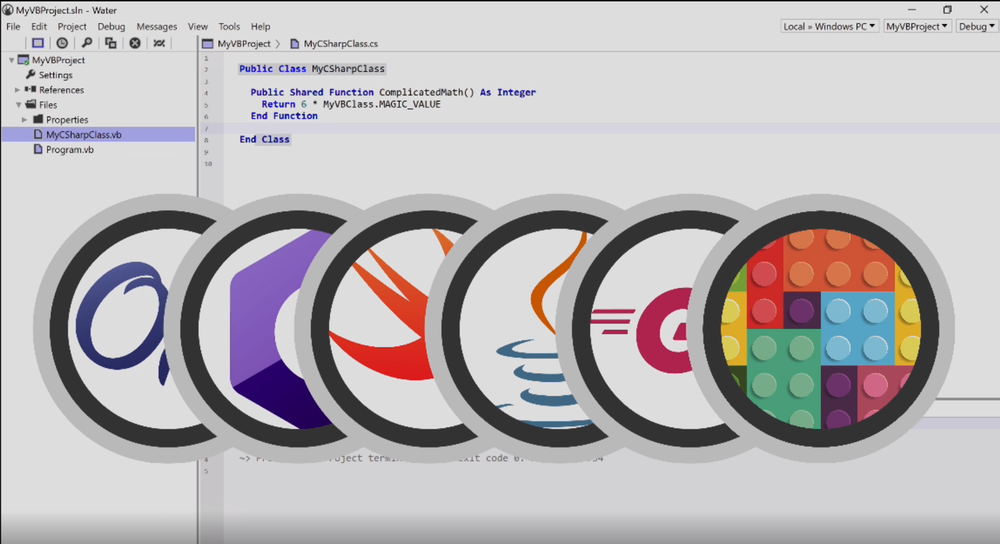Click the folder icon beside Properties
Screen dimensions: 1000x544
[38, 119]
